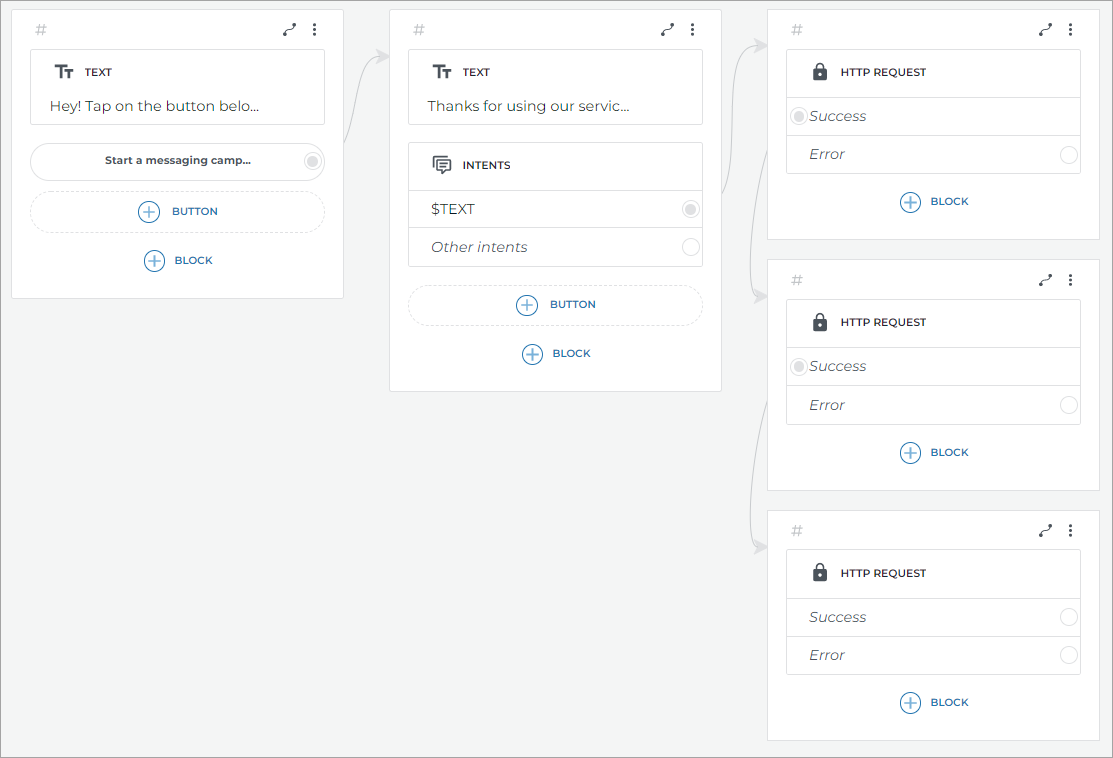Click connector icon on middle HTTP Request card
Viewport: 1113px width, 758px height.
[x=1046, y=280]
